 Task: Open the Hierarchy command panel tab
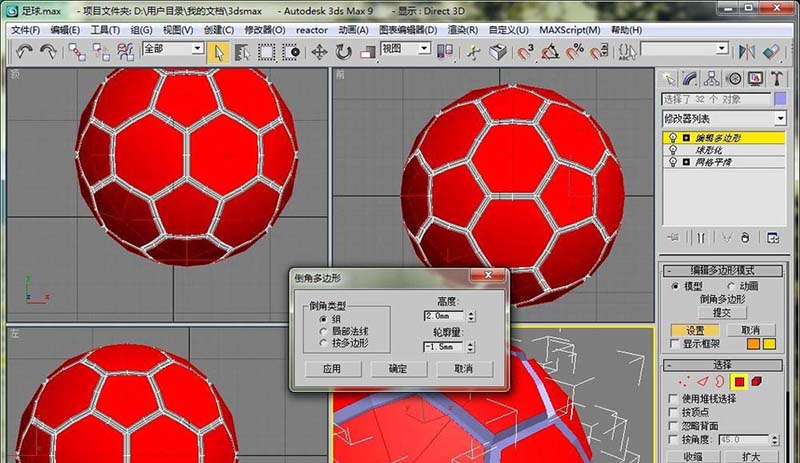click(711, 79)
